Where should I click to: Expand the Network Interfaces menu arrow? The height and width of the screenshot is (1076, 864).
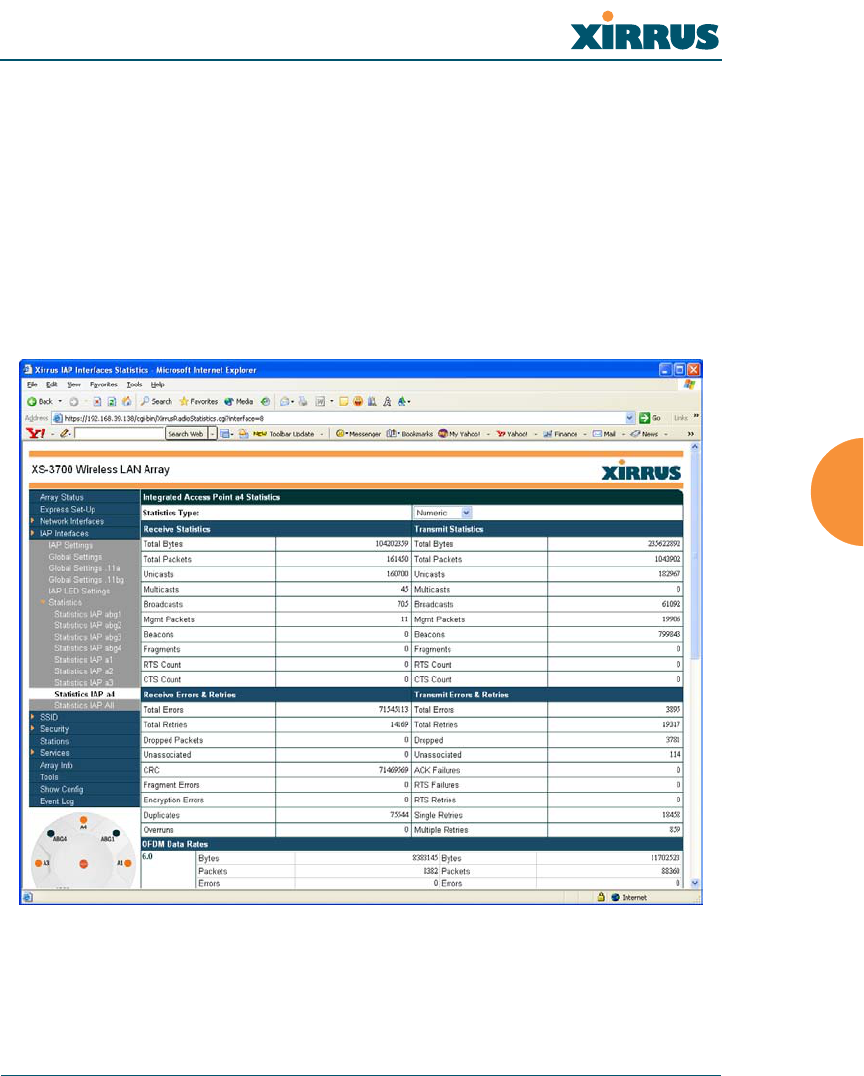(32, 521)
